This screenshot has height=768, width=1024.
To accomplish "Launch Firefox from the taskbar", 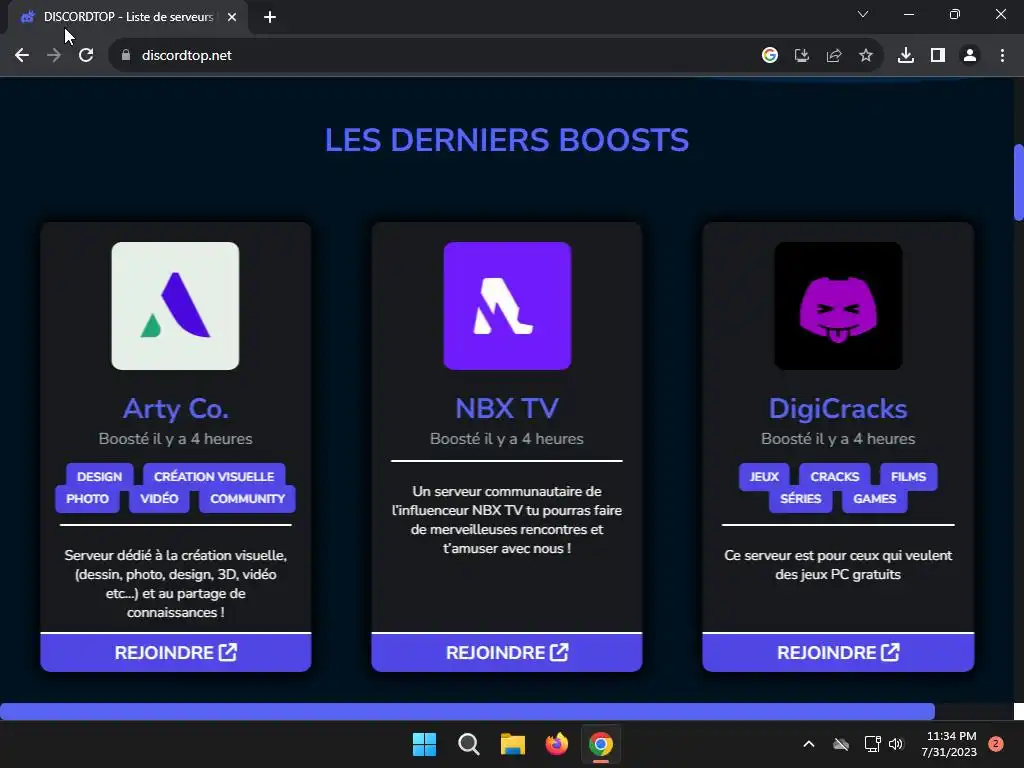I will click(556, 744).
